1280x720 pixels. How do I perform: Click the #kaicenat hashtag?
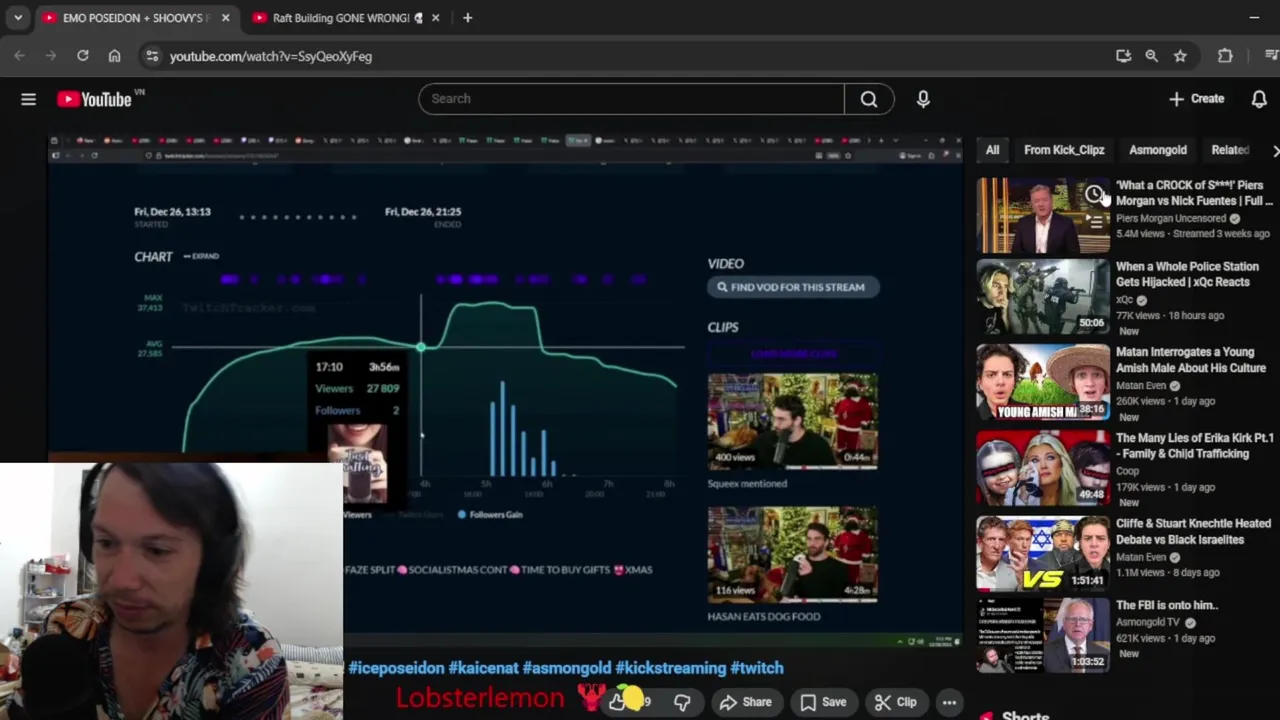click(x=483, y=668)
